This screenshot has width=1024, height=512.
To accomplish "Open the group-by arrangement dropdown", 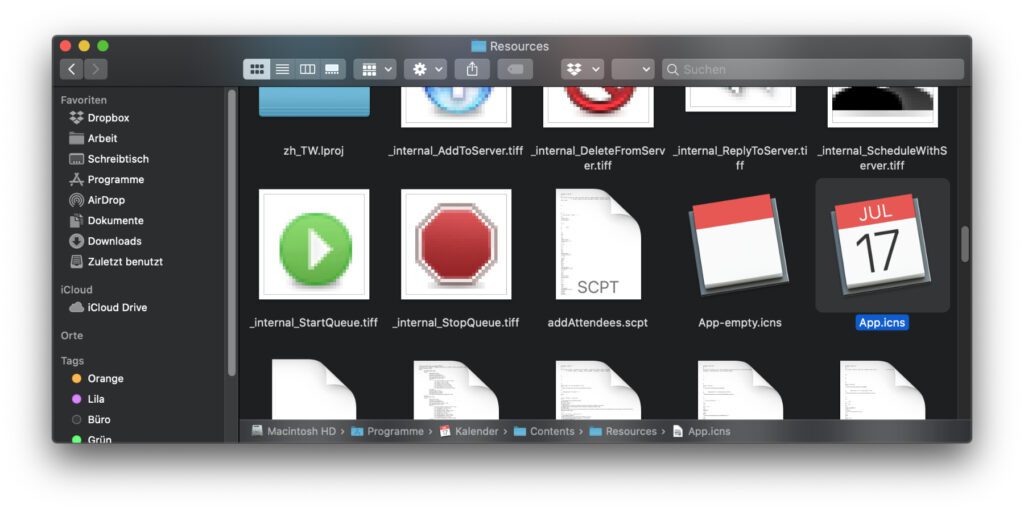I will click(x=375, y=69).
